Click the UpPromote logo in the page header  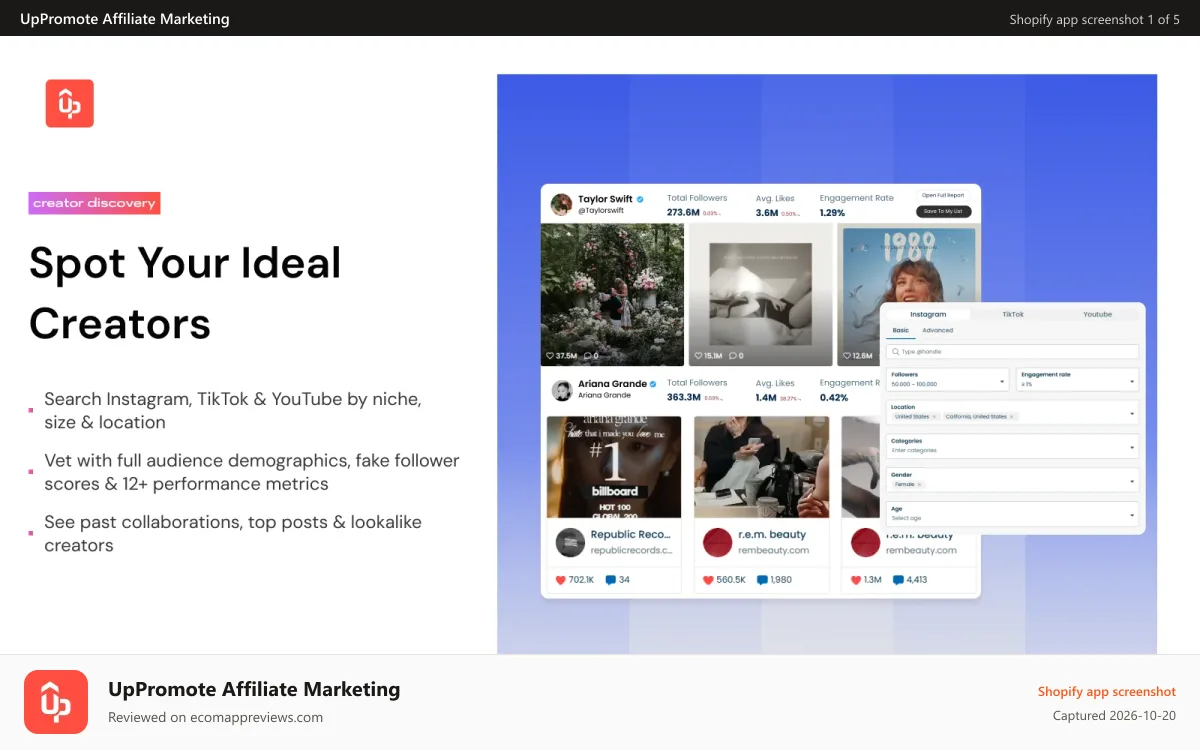[x=70, y=103]
